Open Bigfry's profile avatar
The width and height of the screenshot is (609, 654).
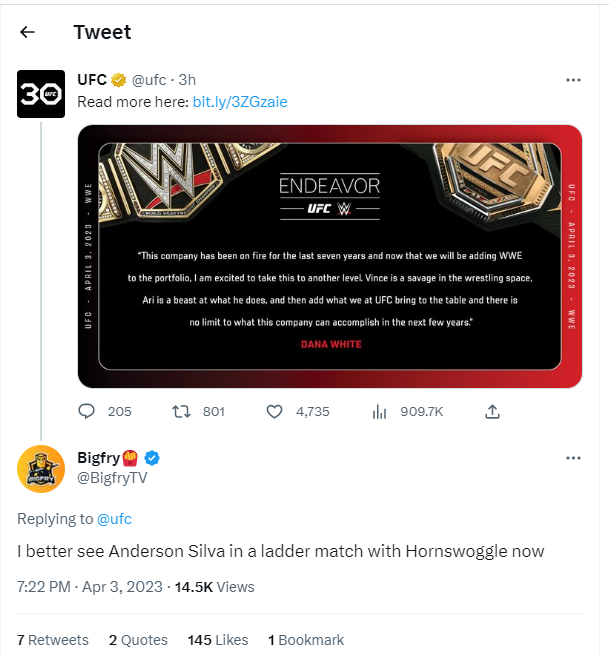(x=42, y=470)
